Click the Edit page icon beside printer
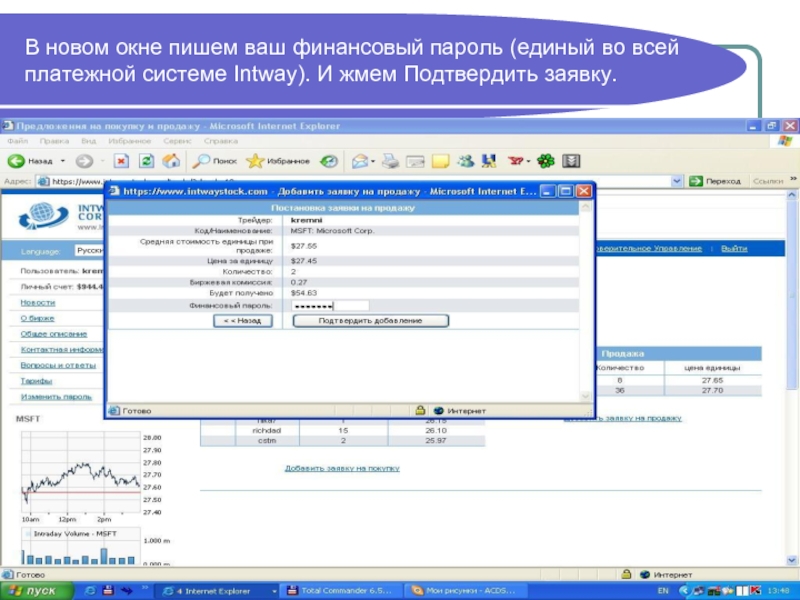 (x=415, y=161)
